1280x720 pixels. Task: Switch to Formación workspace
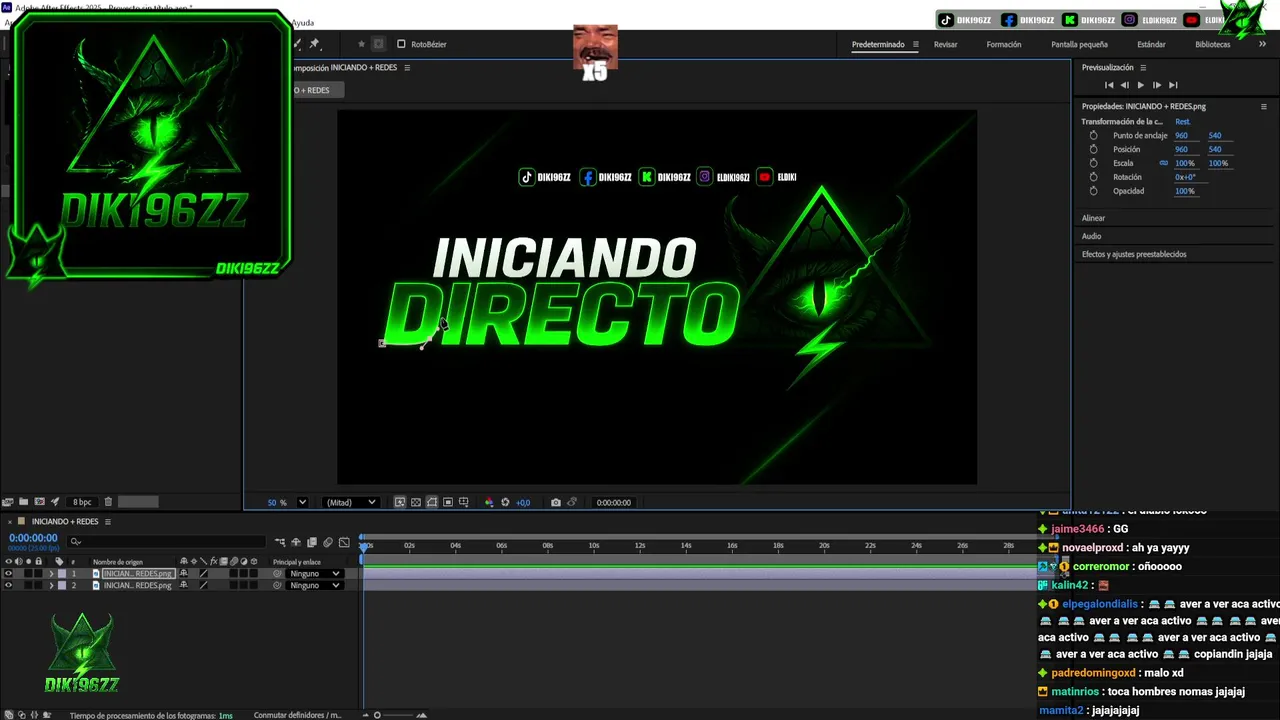(1004, 44)
